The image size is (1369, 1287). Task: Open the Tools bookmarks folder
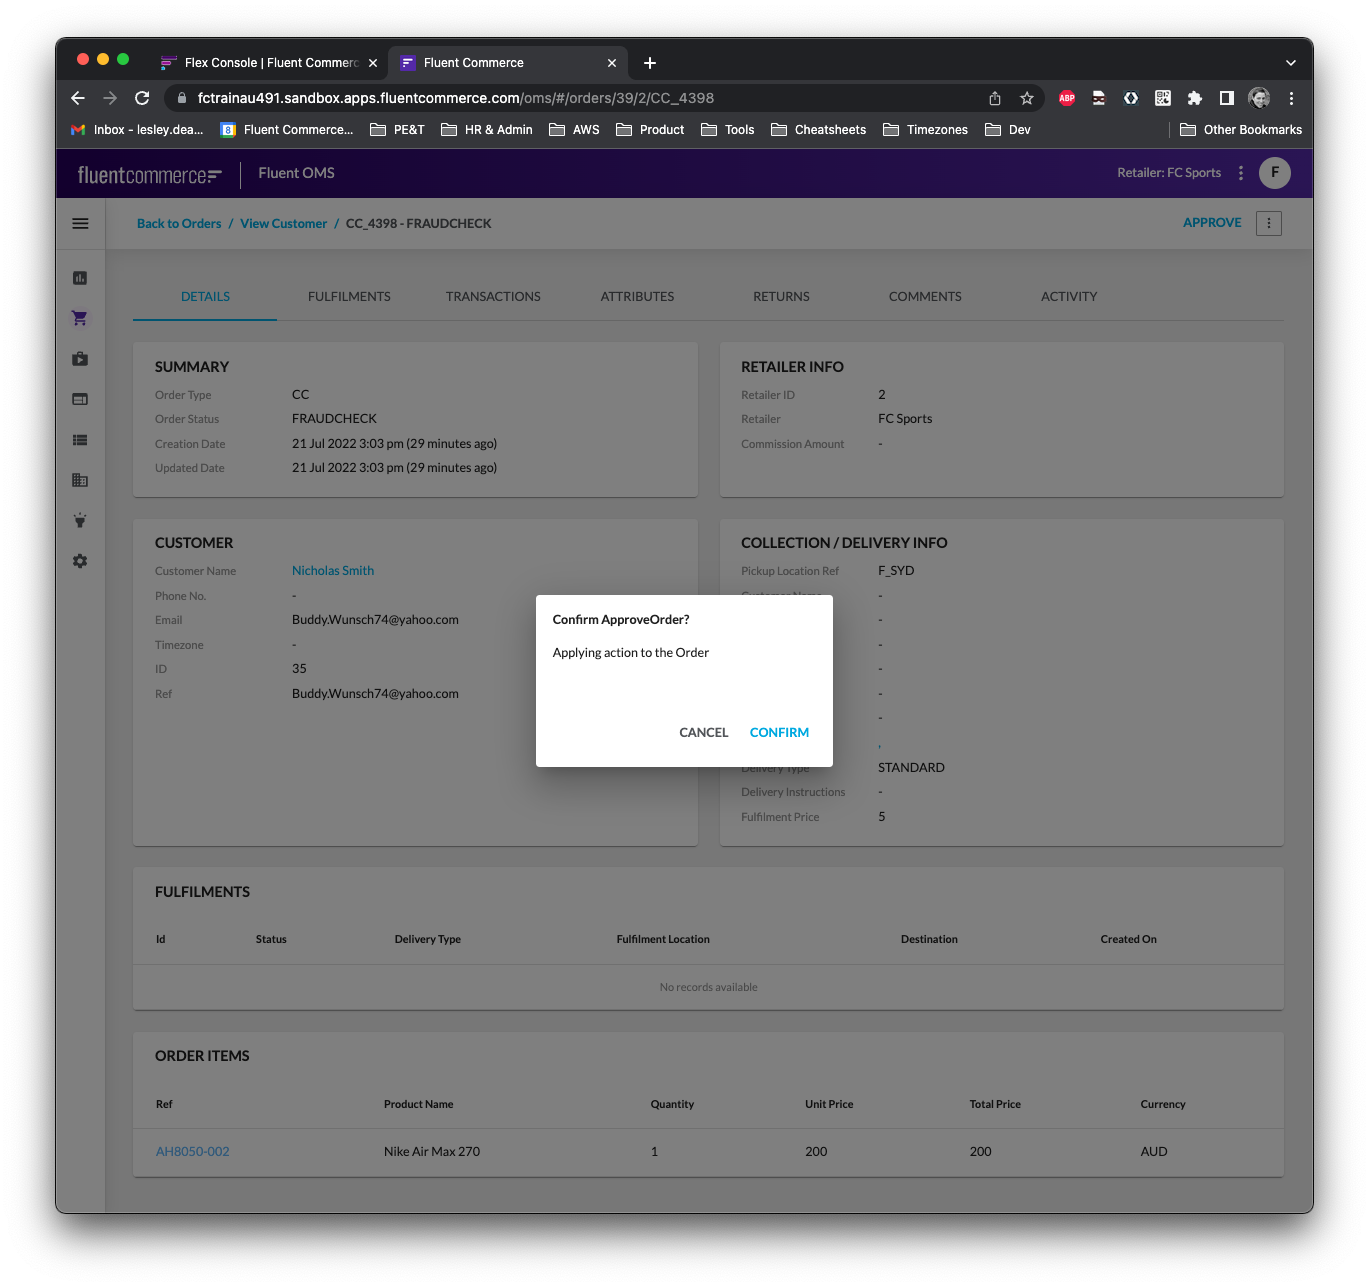pos(728,130)
